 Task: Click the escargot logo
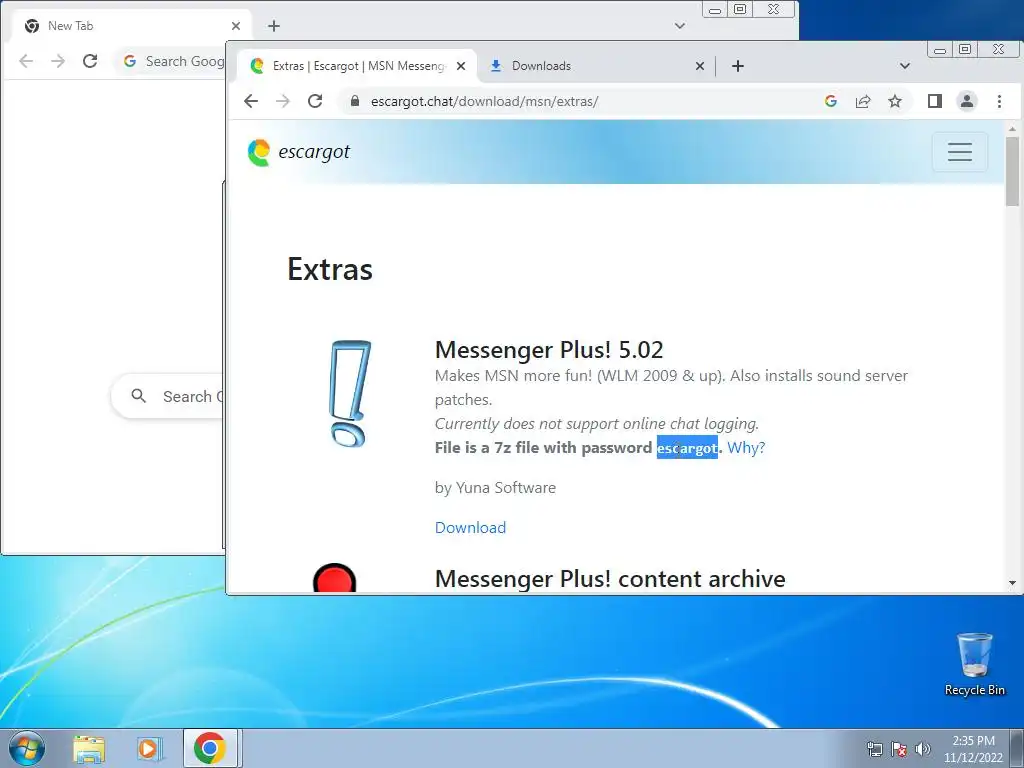click(x=299, y=152)
